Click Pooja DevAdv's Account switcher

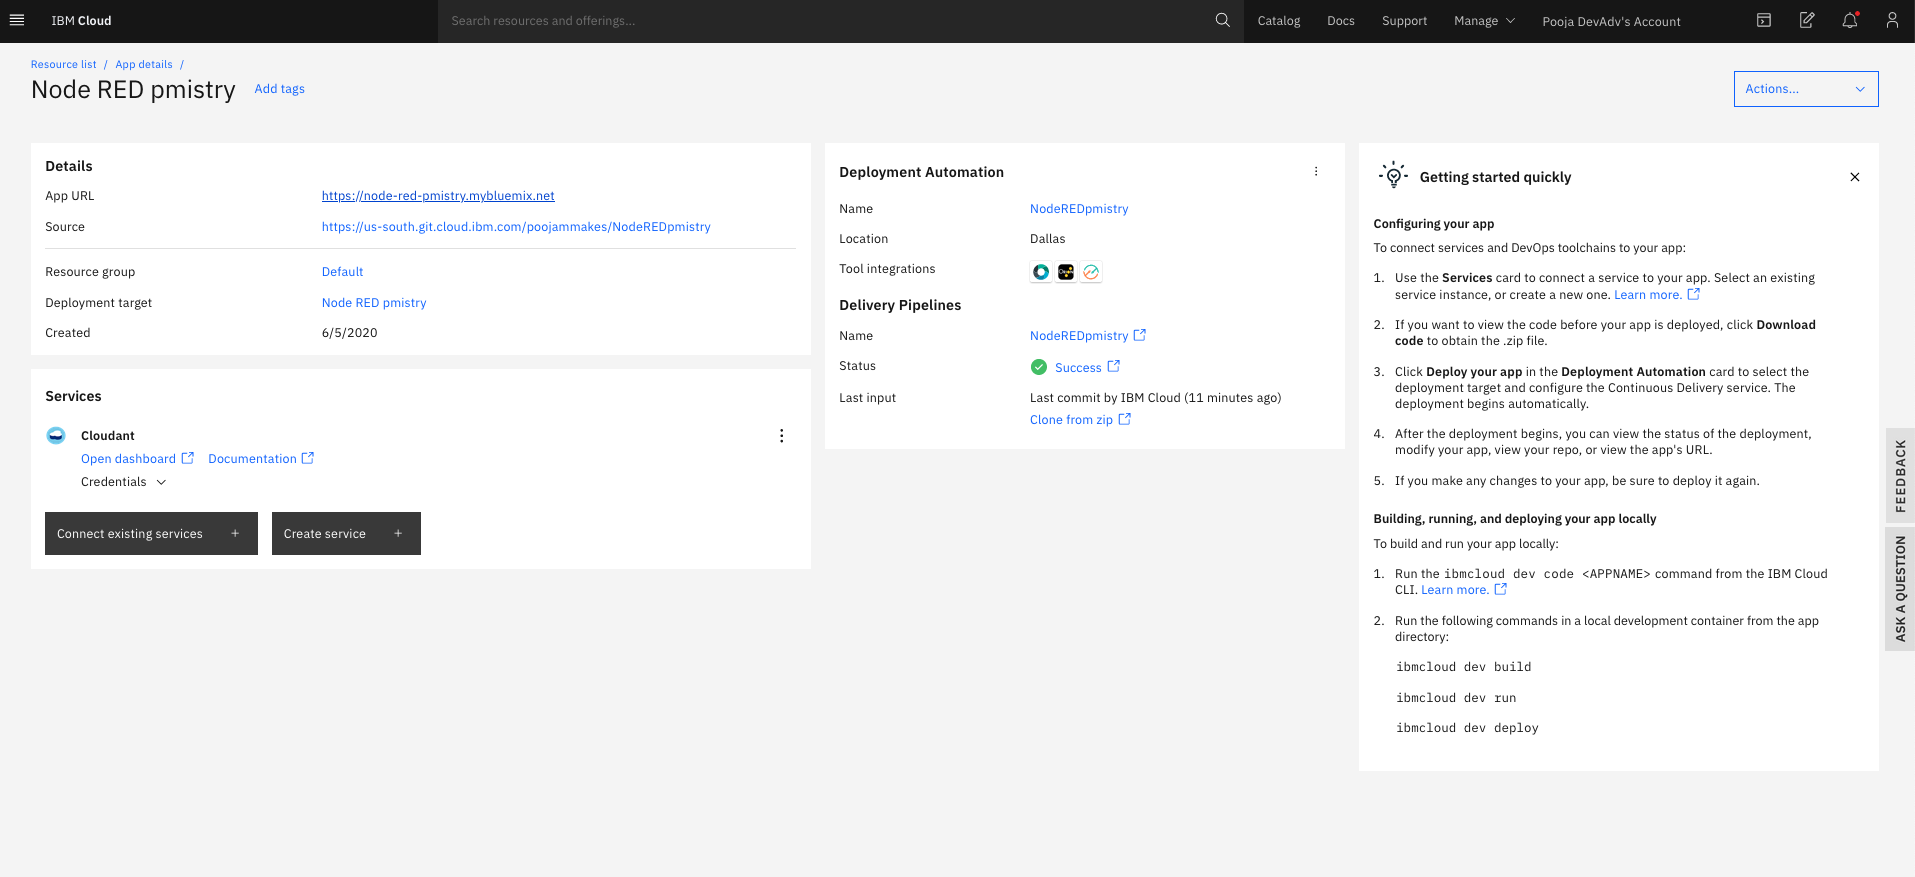(1611, 21)
